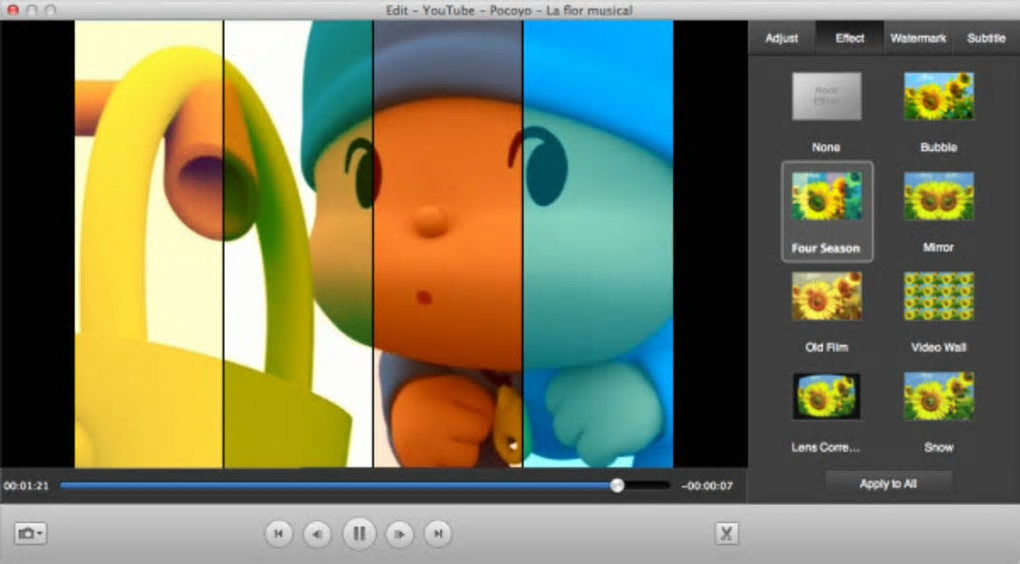Go to the Subtitle tab
Viewport: 1020px width, 564px height.
click(986, 38)
